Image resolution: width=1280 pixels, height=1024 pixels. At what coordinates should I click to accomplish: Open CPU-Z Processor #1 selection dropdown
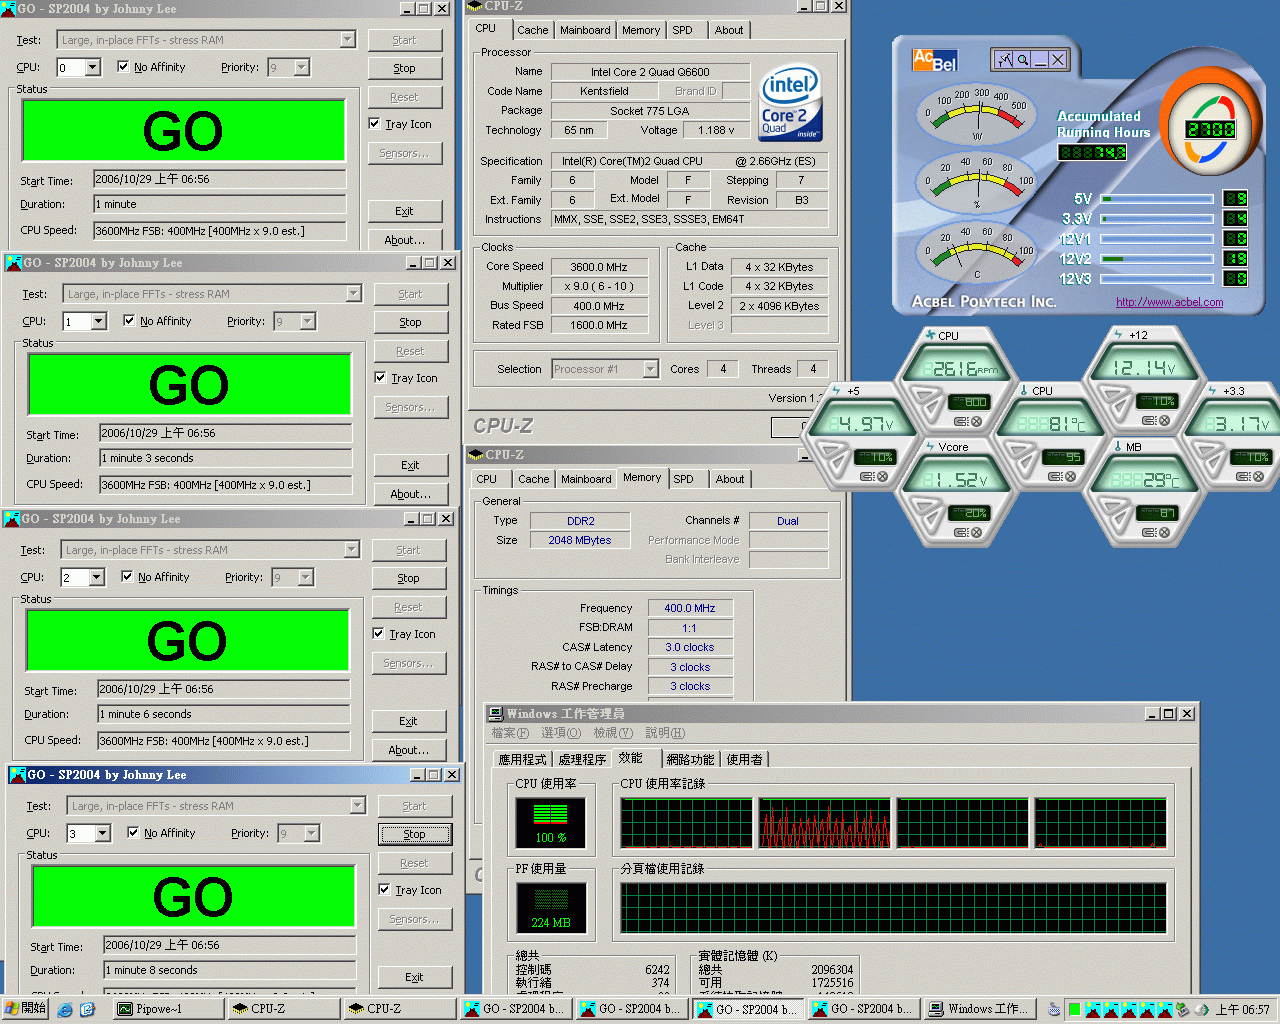tap(650, 369)
